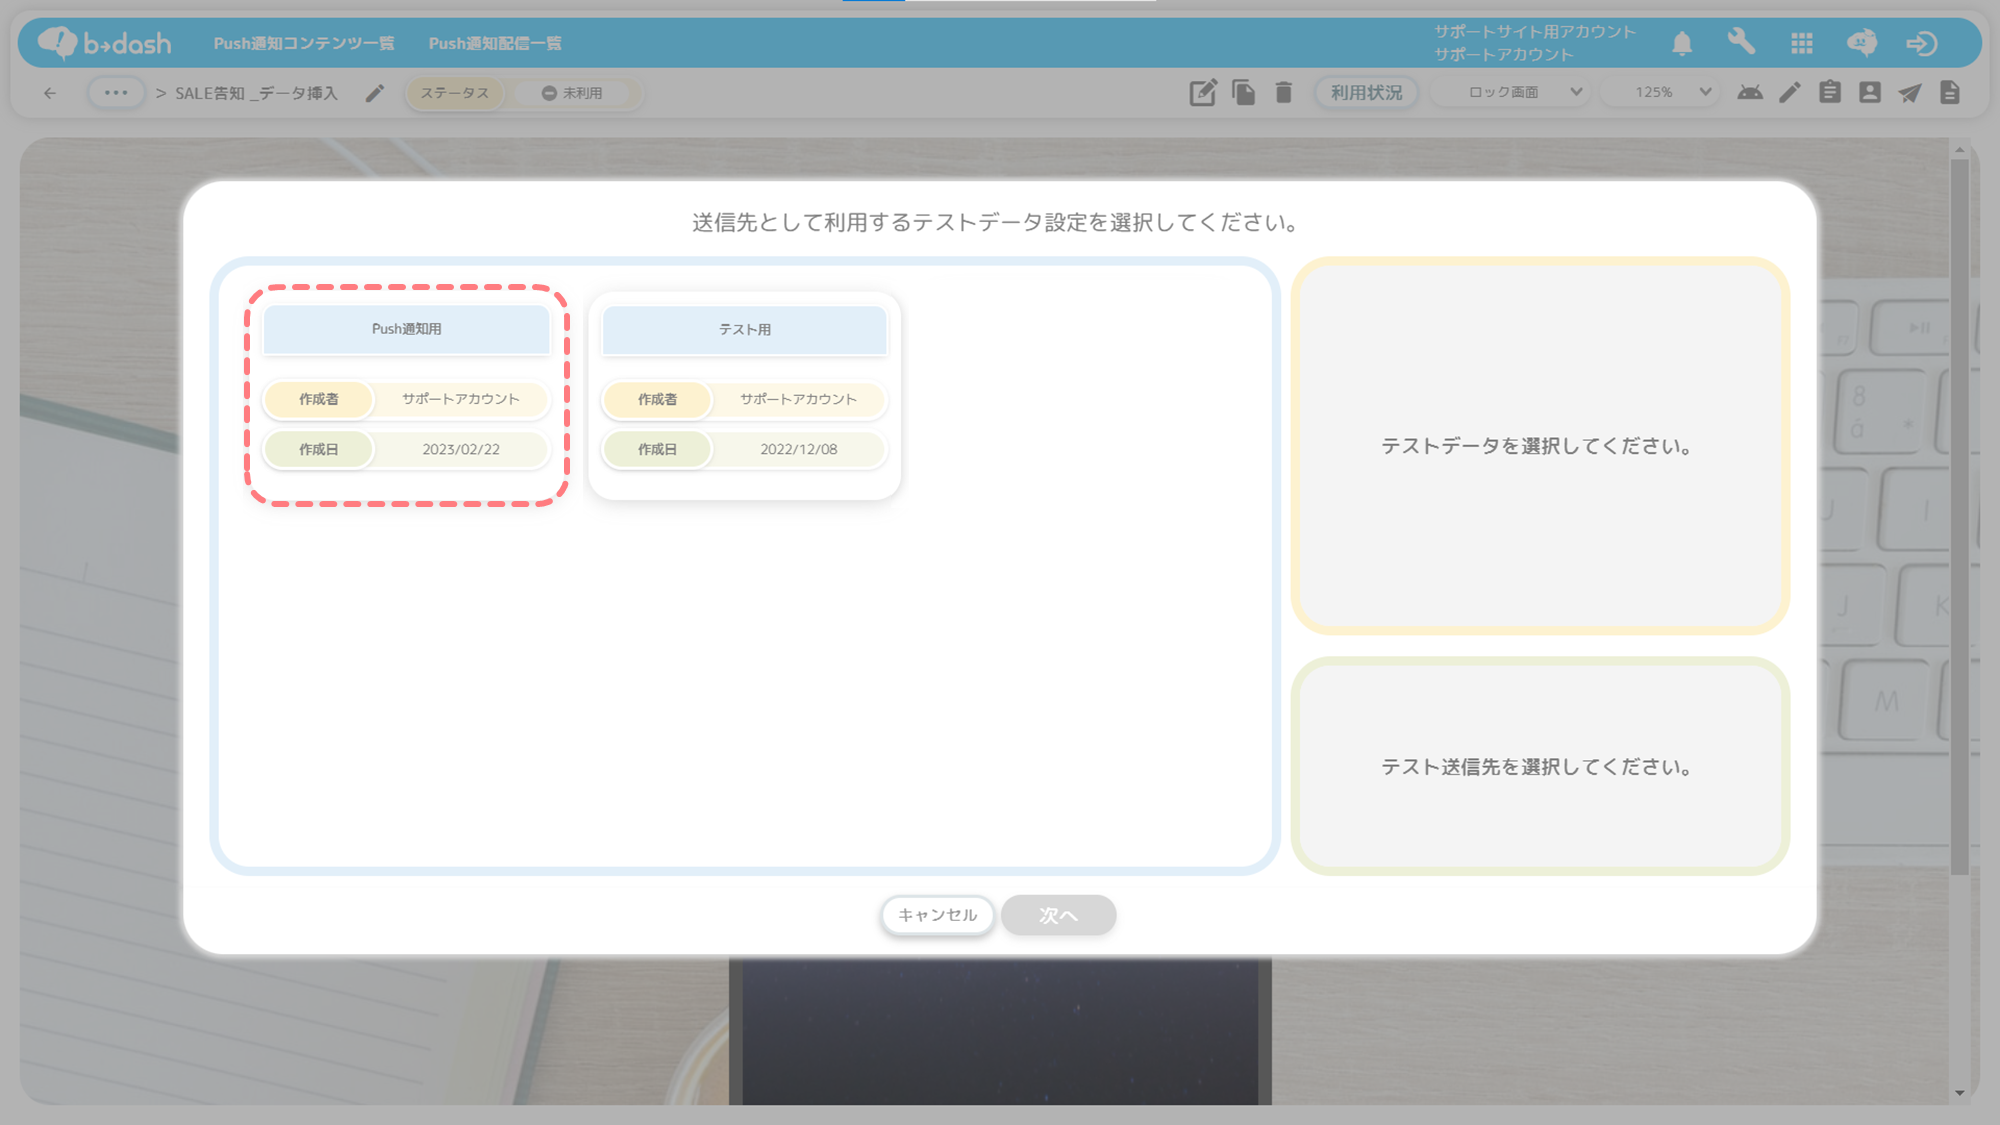Image resolution: width=2000 pixels, height=1125 pixels.
Task: Expand the breadcrumb ellipsis menu
Action: (116, 93)
